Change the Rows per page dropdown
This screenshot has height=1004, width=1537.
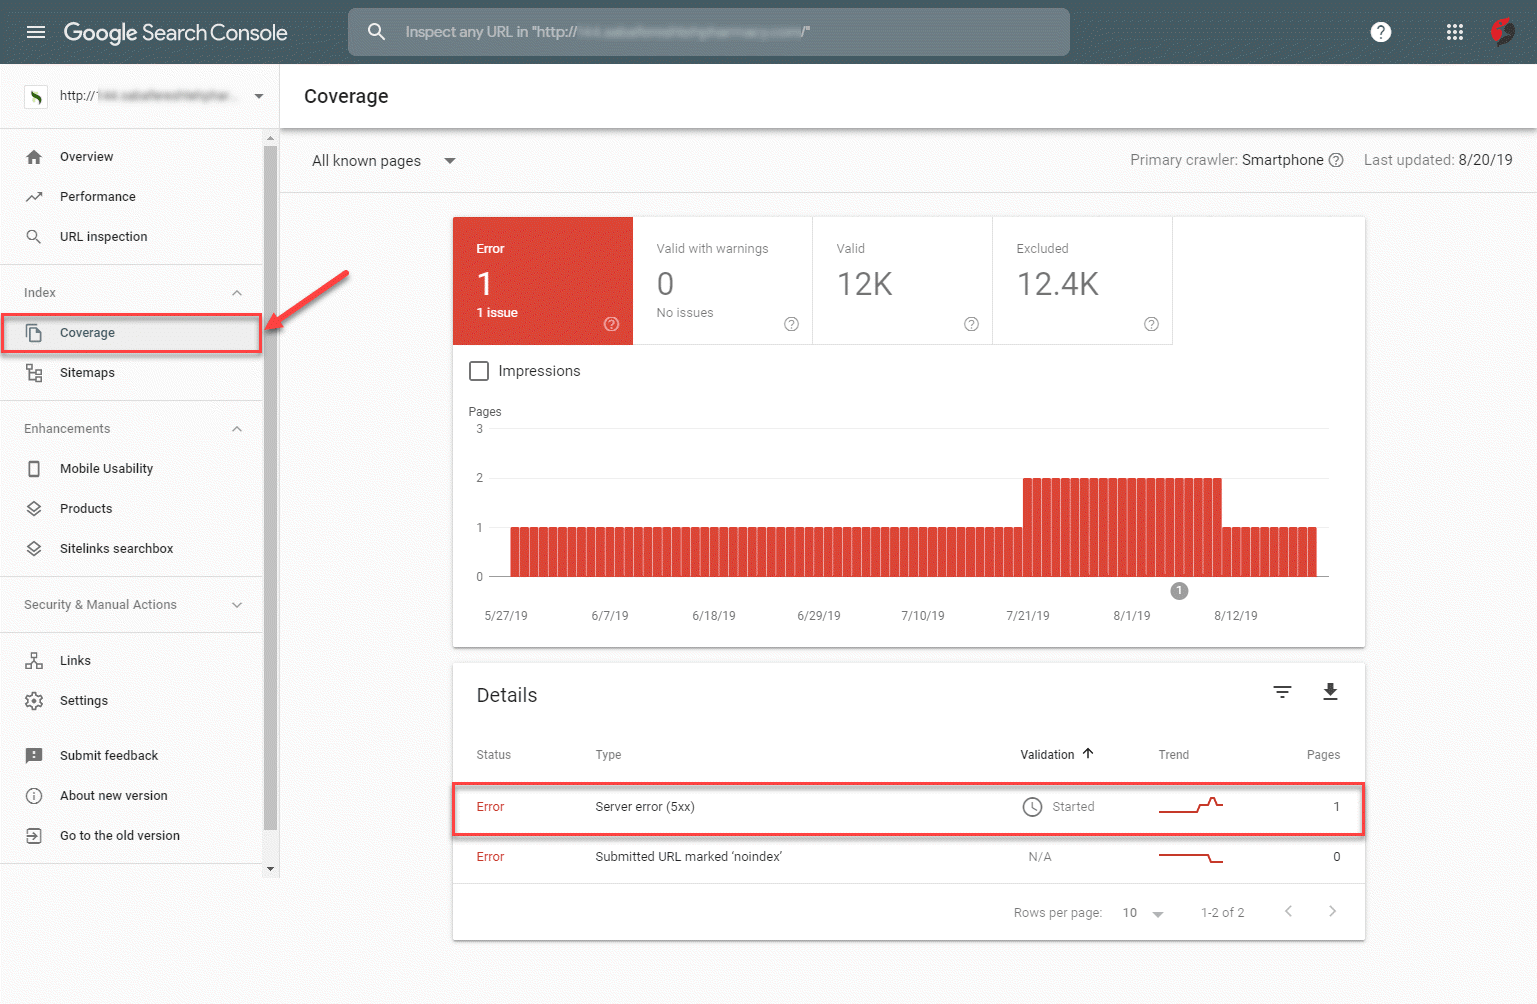pos(1143,913)
